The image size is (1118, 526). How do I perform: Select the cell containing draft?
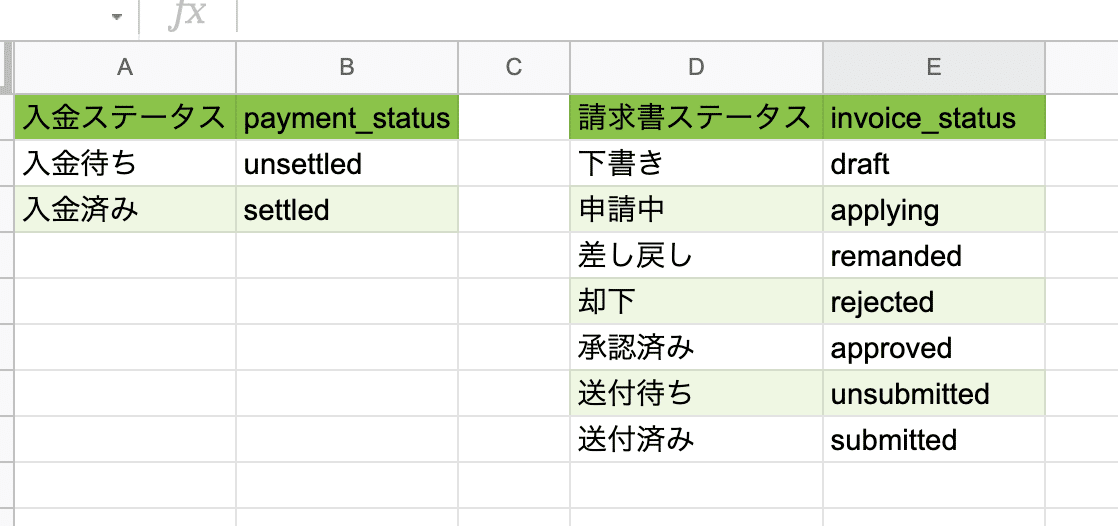(x=934, y=164)
